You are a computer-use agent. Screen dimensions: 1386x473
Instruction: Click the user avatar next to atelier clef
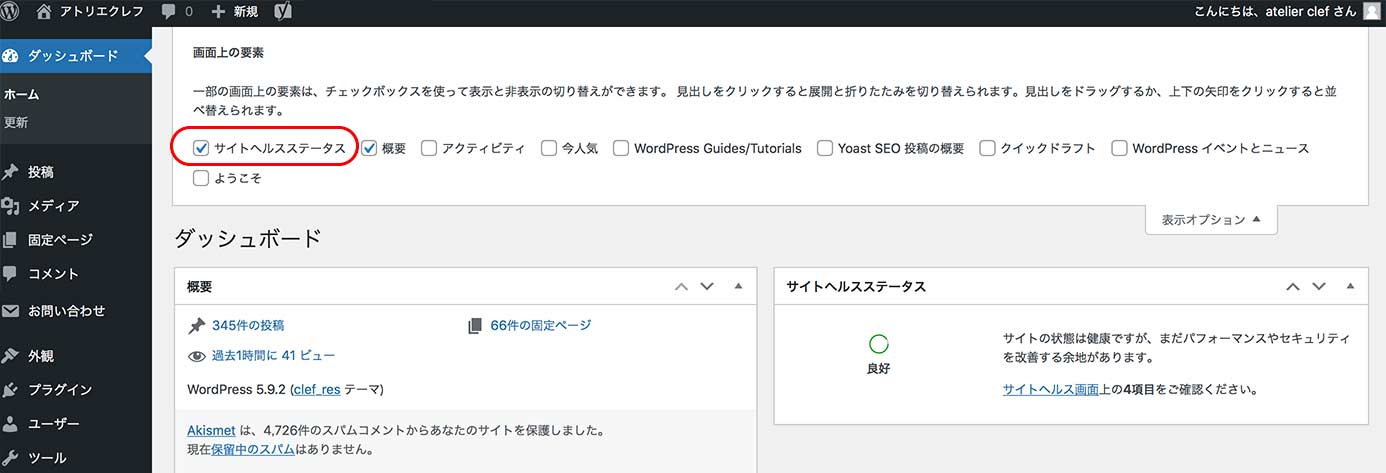tap(1370, 12)
